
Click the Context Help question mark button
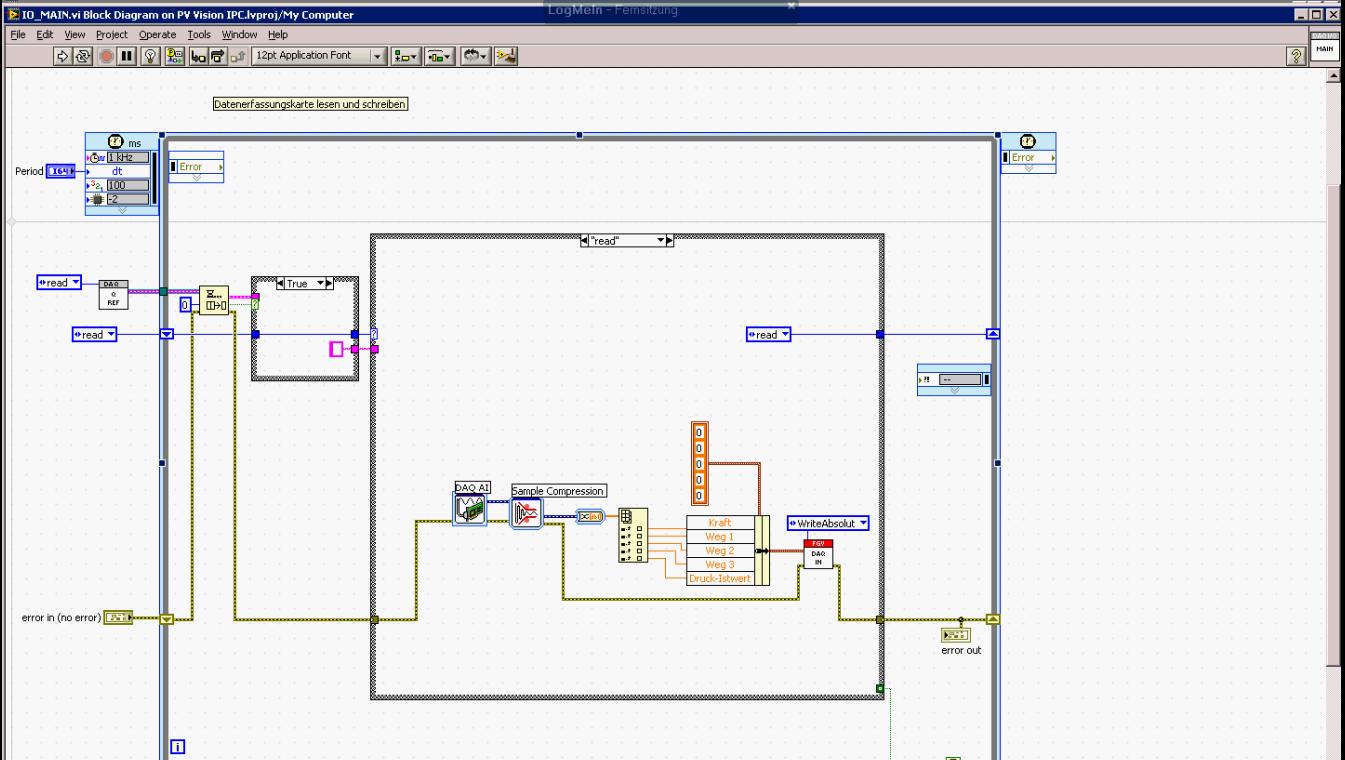1295,56
